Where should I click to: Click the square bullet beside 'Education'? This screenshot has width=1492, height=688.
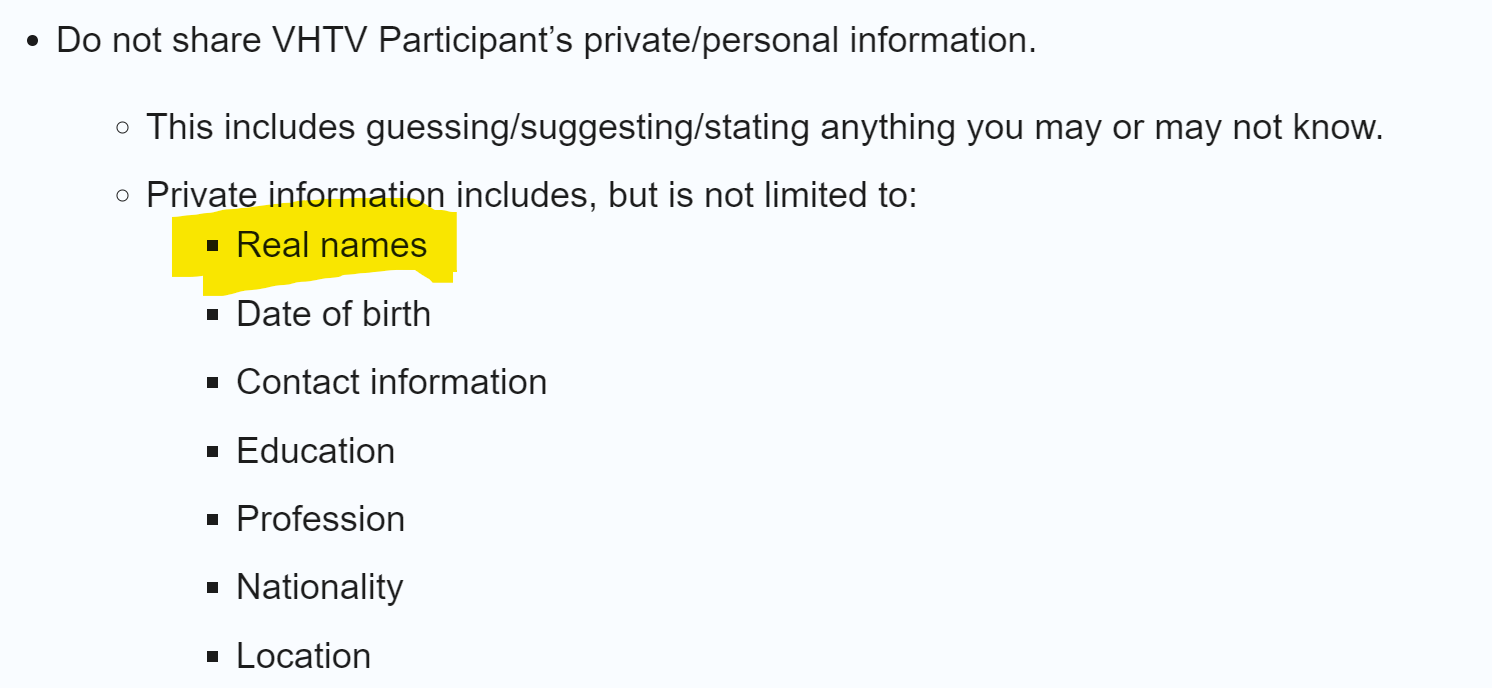point(212,452)
